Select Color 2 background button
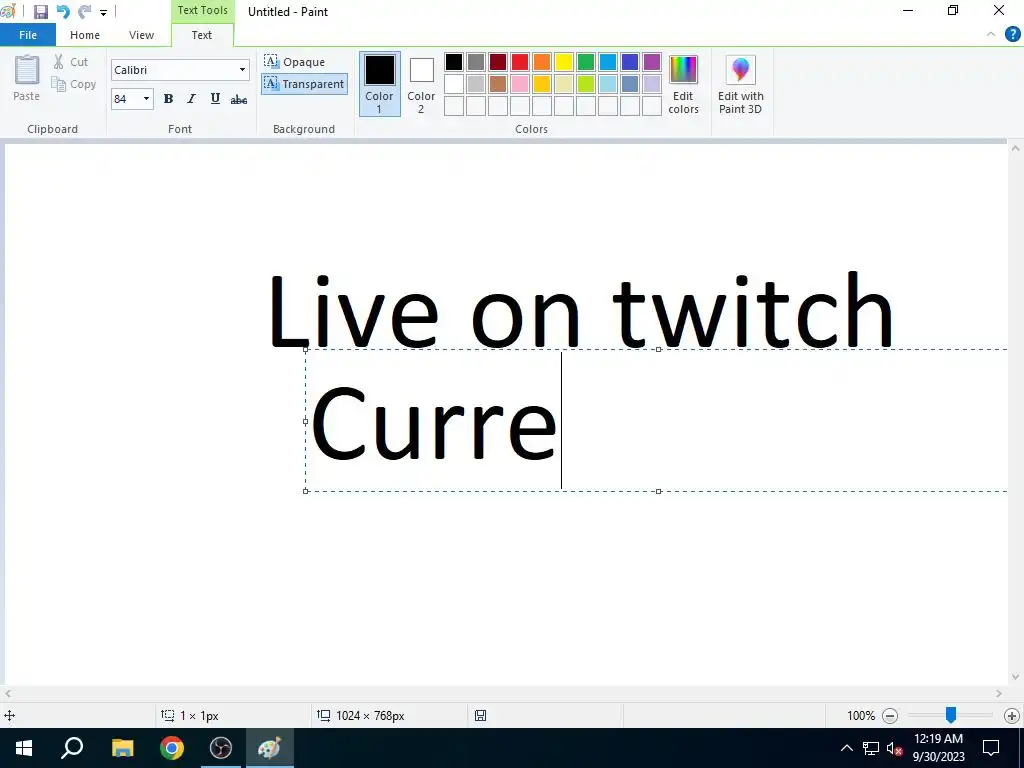The width and height of the screenshot is (1024, 768). [x=421, y=84]
